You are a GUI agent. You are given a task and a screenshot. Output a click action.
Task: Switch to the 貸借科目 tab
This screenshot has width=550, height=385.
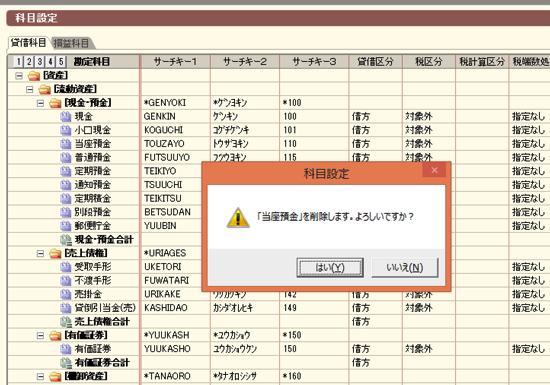click(28, 43)
